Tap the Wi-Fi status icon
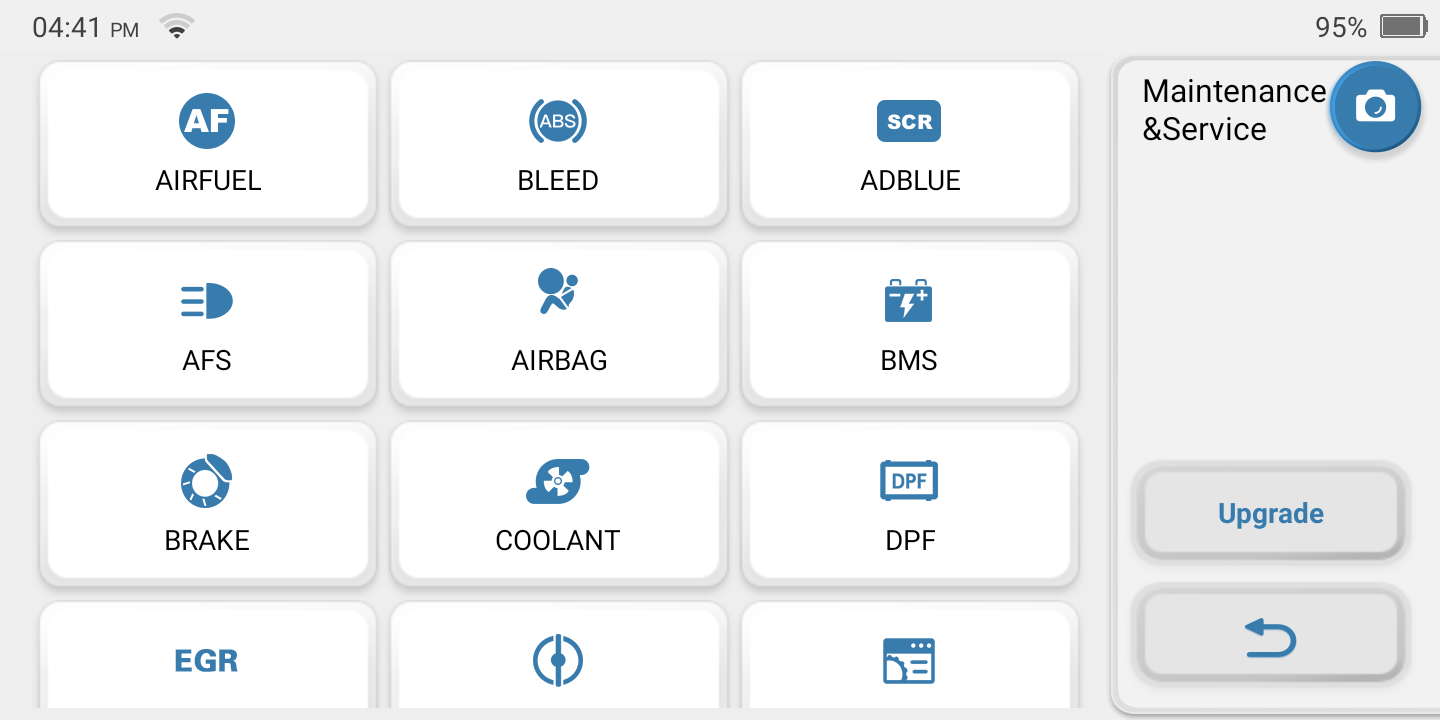Viewport: 1440px width, 720px height. 177,27
